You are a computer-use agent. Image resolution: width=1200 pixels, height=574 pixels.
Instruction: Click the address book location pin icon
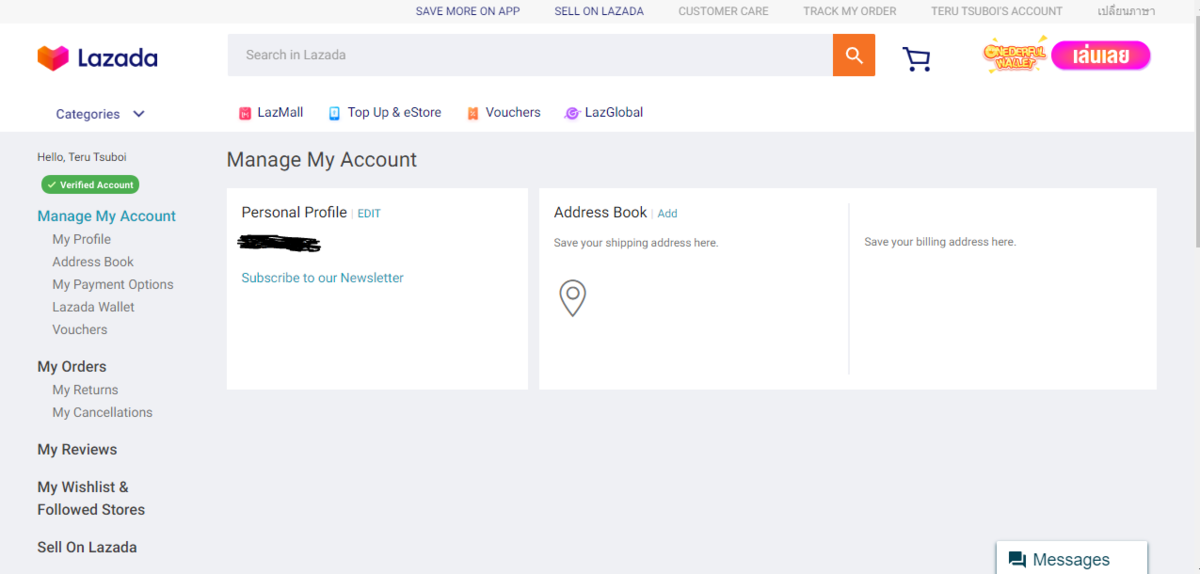pos(572,298)
